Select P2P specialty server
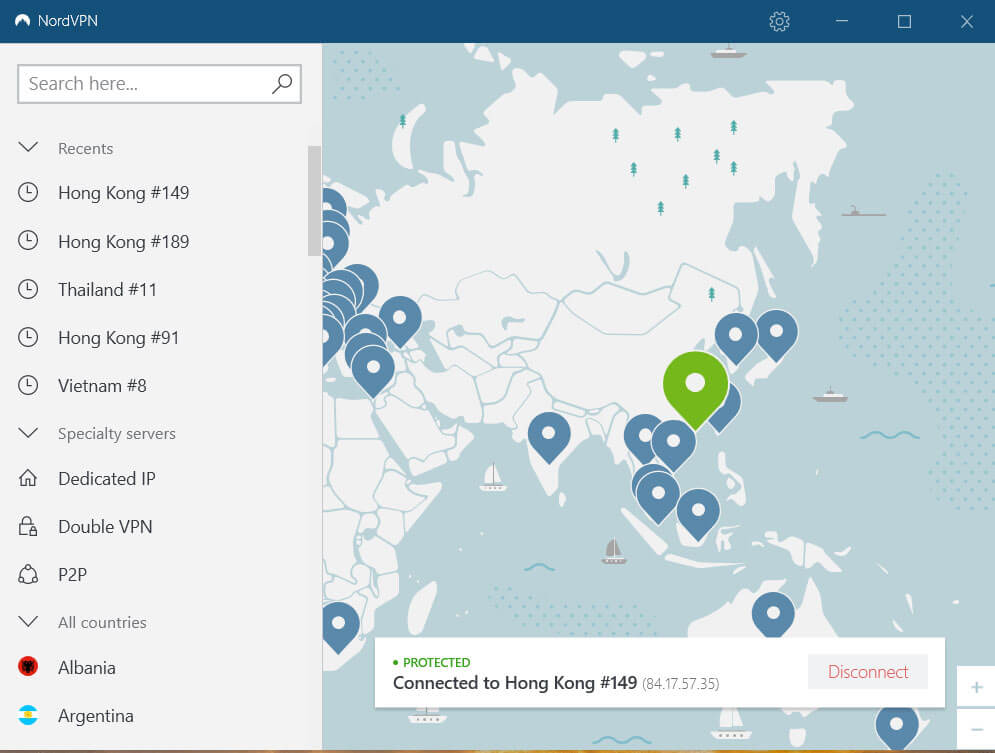Viewport: 995px width, 753px height. pos(72,575)
